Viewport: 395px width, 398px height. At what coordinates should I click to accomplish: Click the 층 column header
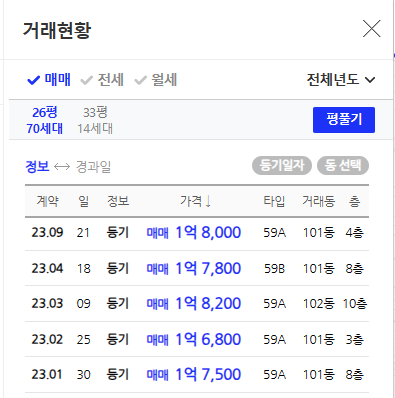[354, 201]
